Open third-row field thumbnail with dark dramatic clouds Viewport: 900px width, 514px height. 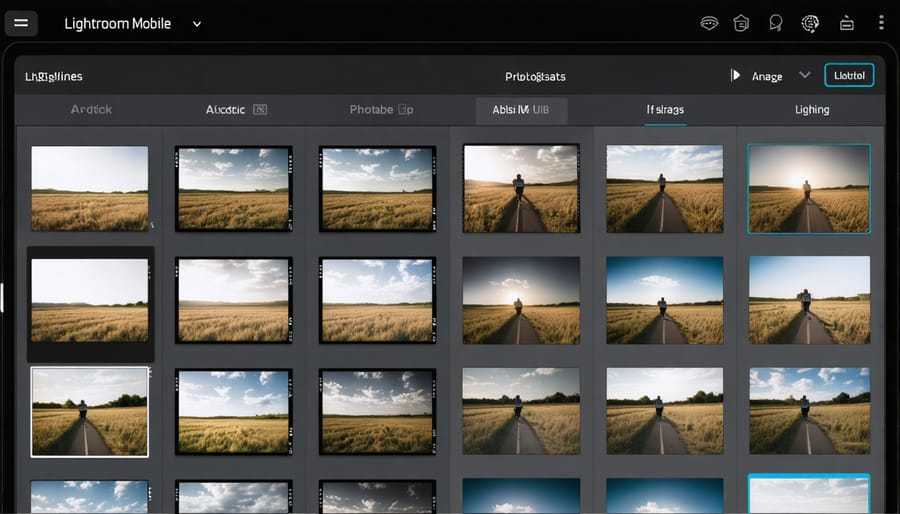point(377,412)
